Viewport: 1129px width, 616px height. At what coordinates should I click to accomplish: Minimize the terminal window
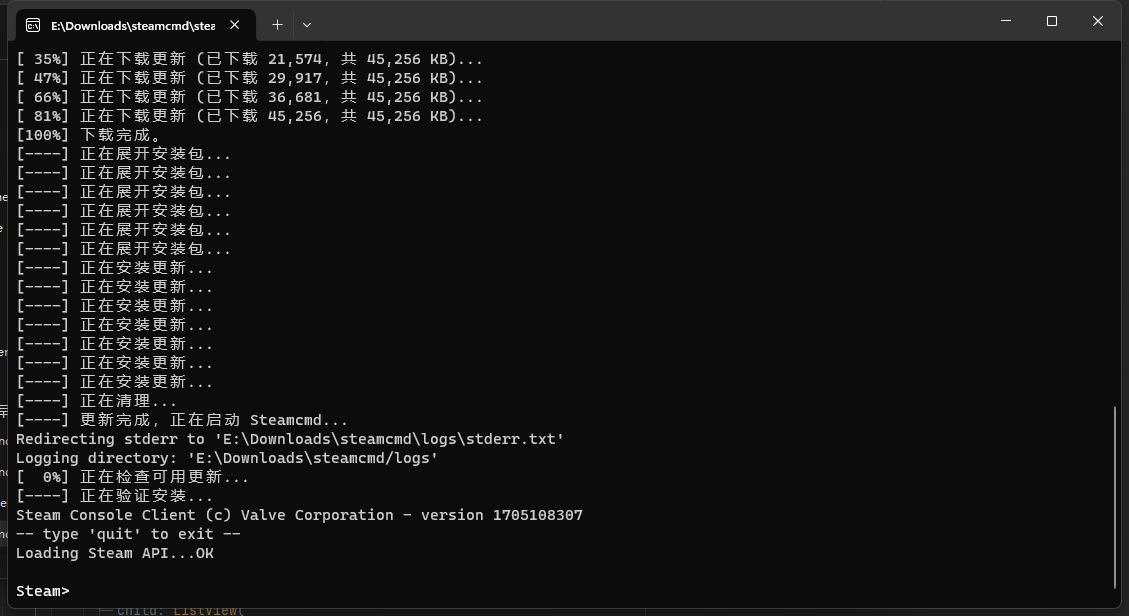(x=1005, y=21)
